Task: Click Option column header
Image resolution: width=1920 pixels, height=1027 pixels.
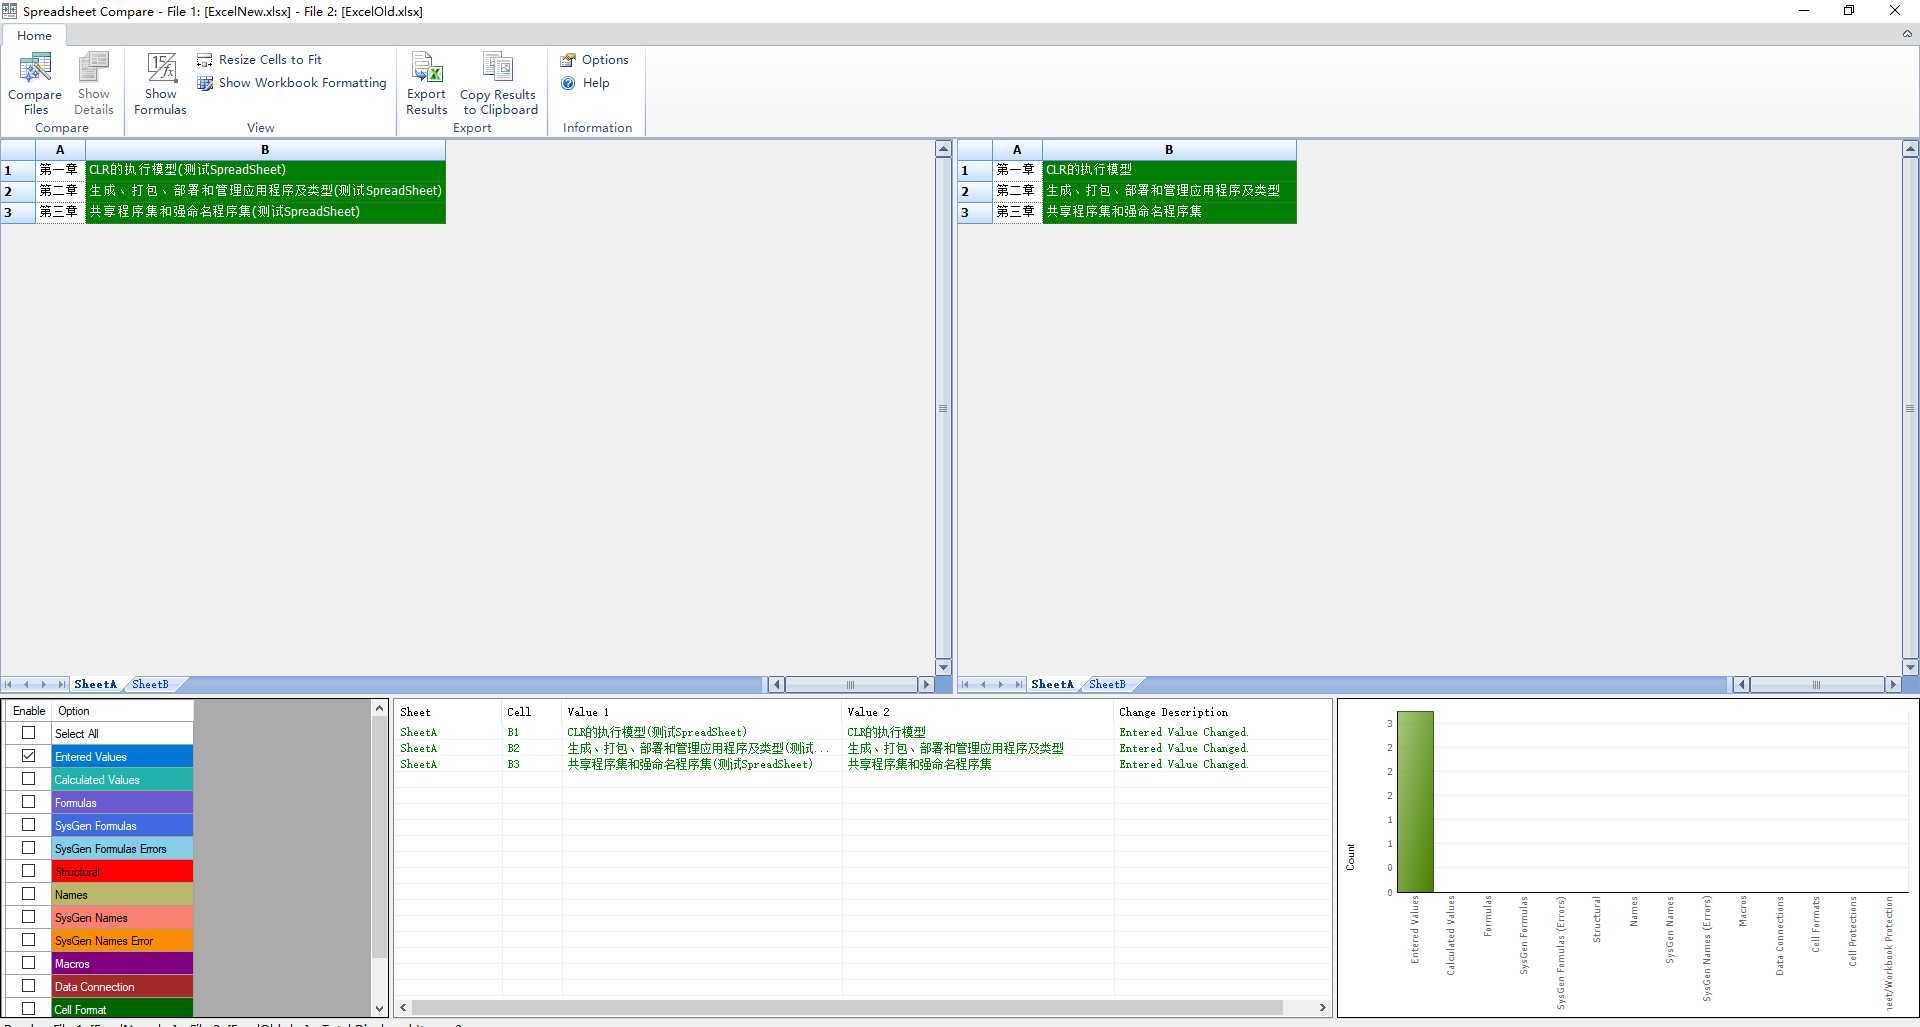Action: coord(121,711)
